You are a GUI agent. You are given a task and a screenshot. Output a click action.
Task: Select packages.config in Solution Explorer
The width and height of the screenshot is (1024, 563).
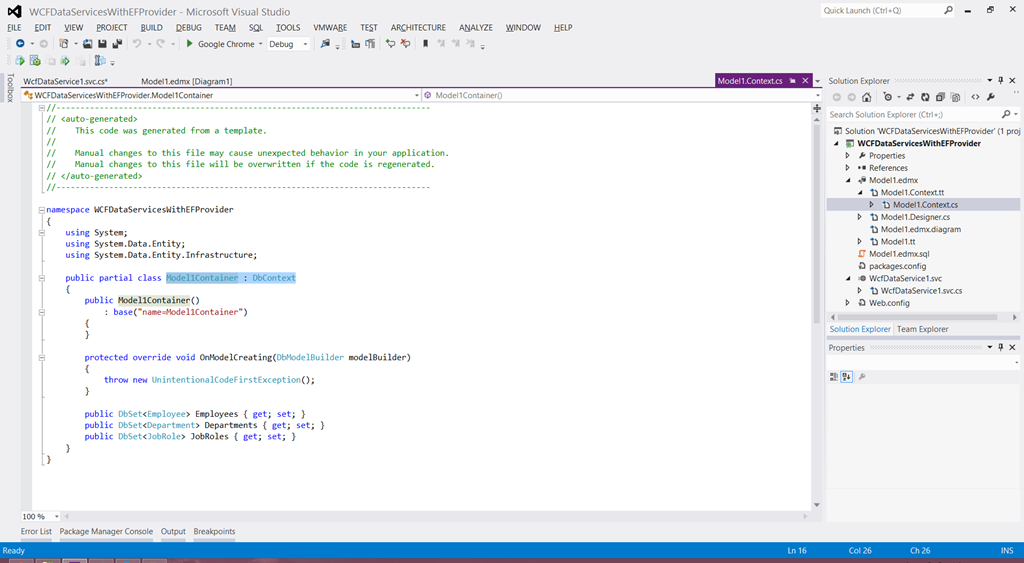pyautogui.click(x=897, y=266)
